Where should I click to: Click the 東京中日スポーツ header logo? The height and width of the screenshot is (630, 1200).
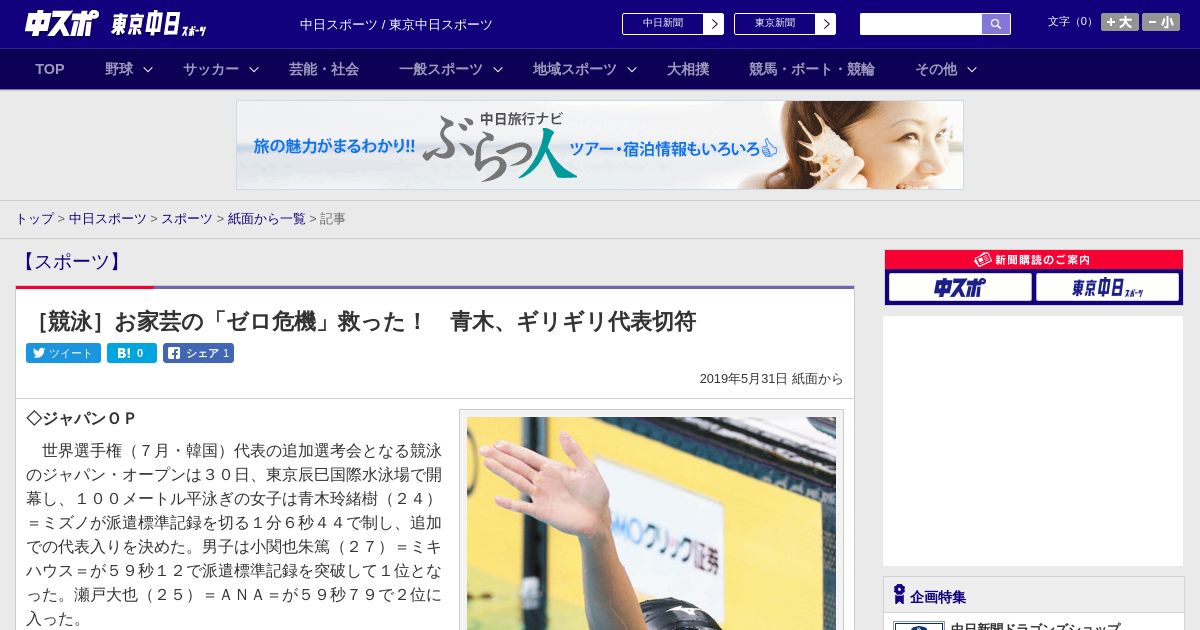point(158,24)
